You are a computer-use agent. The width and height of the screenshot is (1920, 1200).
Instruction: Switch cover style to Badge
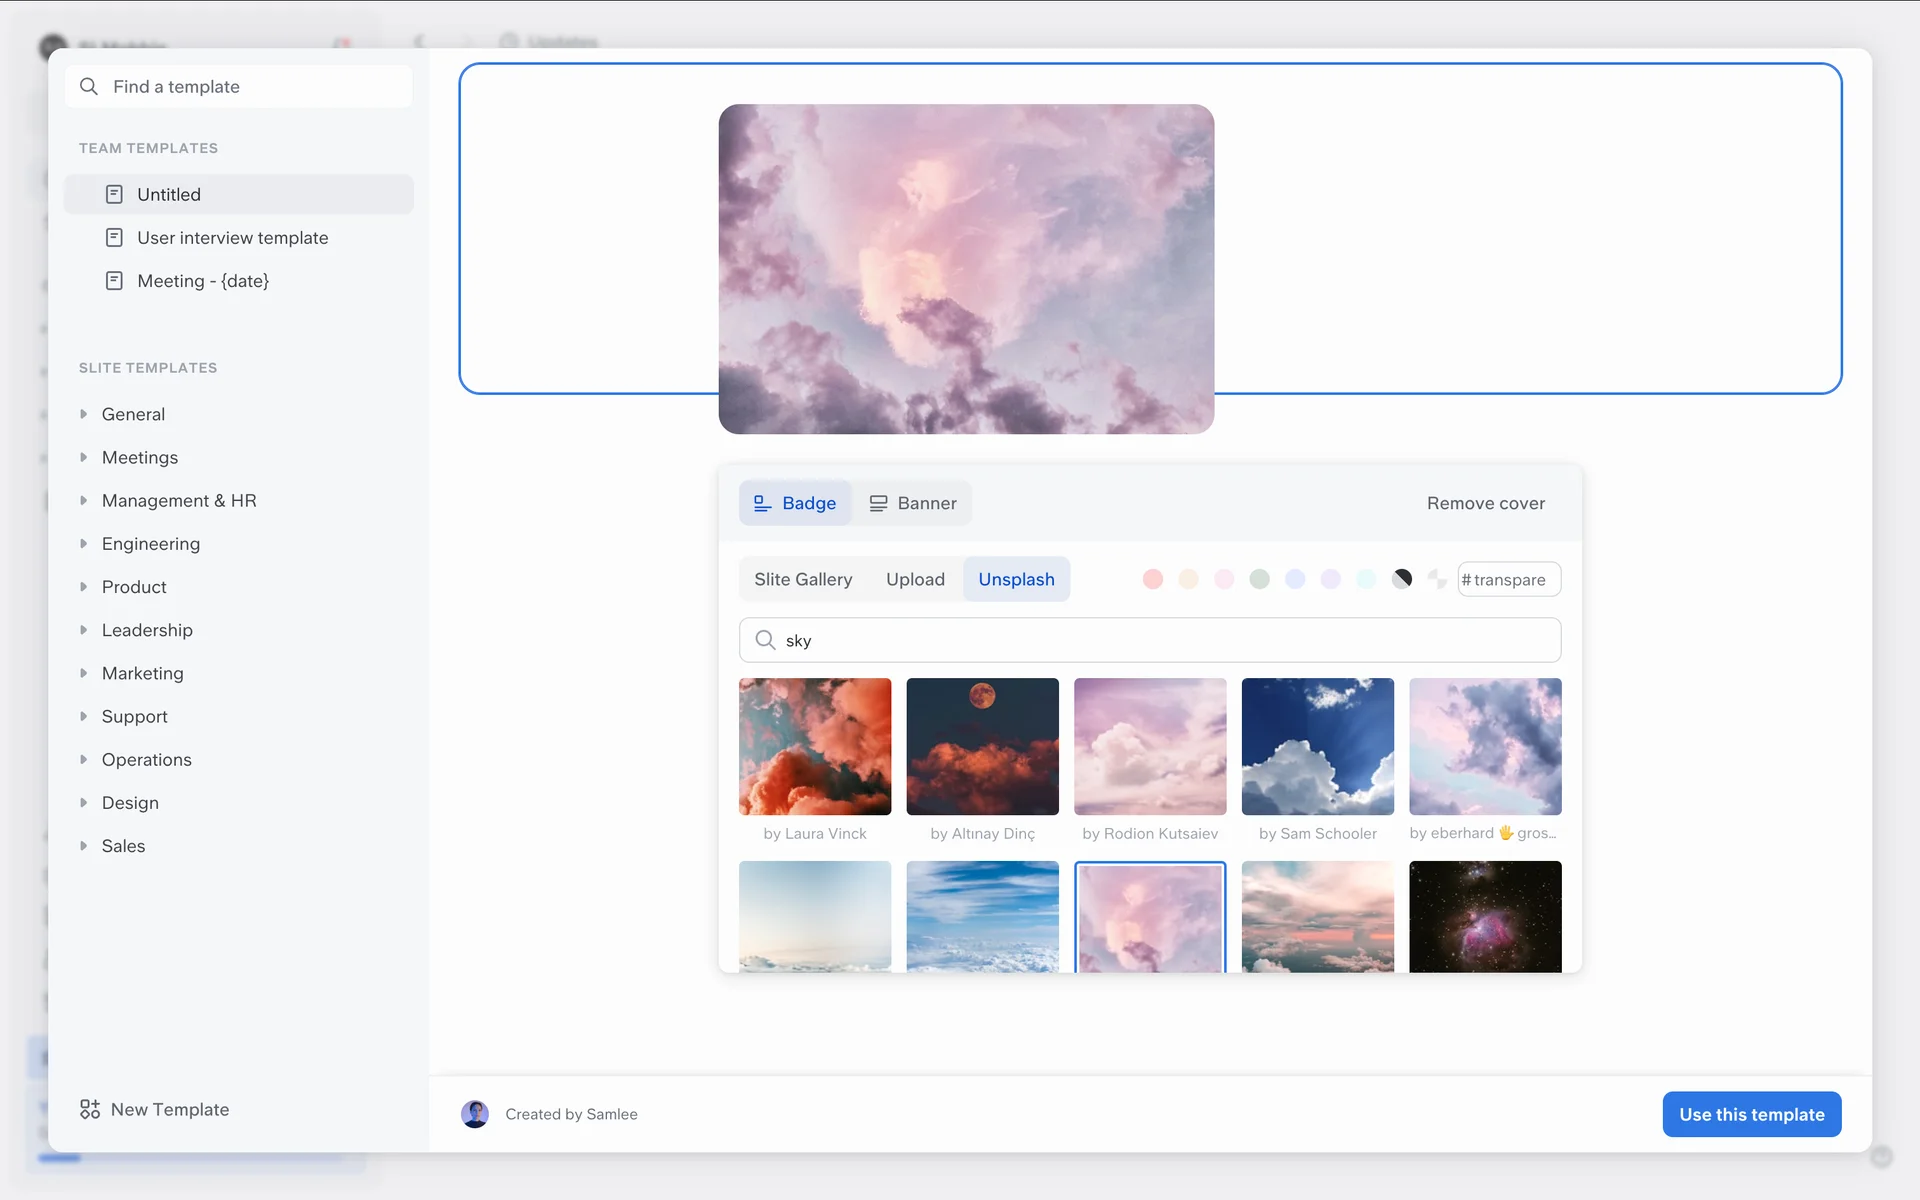(795, 503)
